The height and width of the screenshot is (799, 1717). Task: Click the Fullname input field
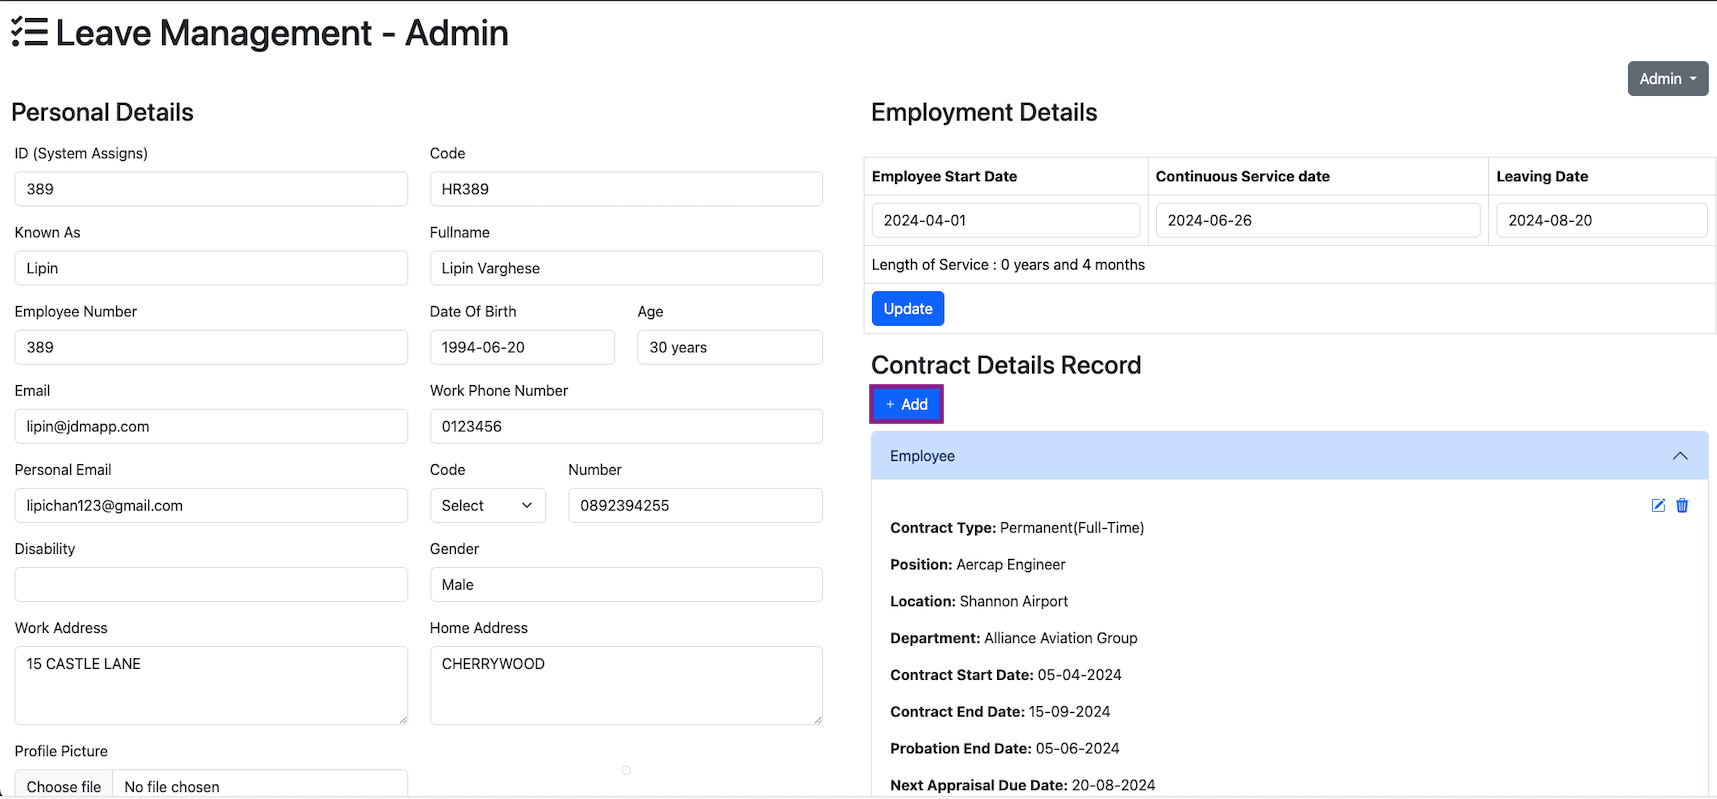click(x=626, y=269)
